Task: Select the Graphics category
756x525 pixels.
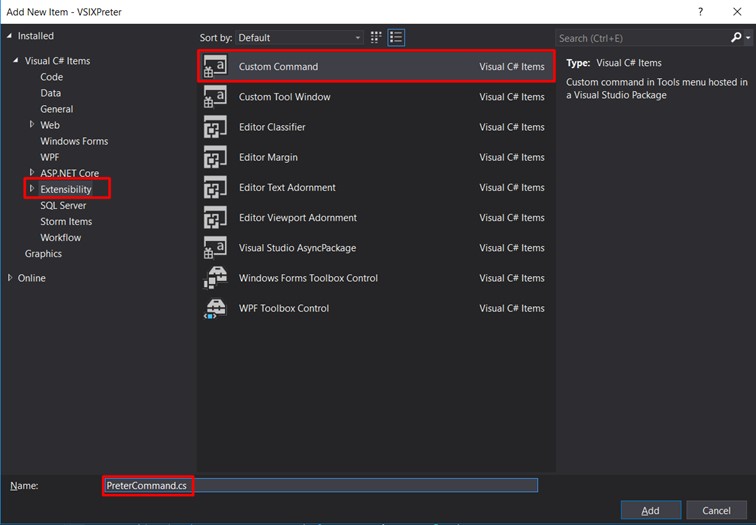Action: pos(43,254)
